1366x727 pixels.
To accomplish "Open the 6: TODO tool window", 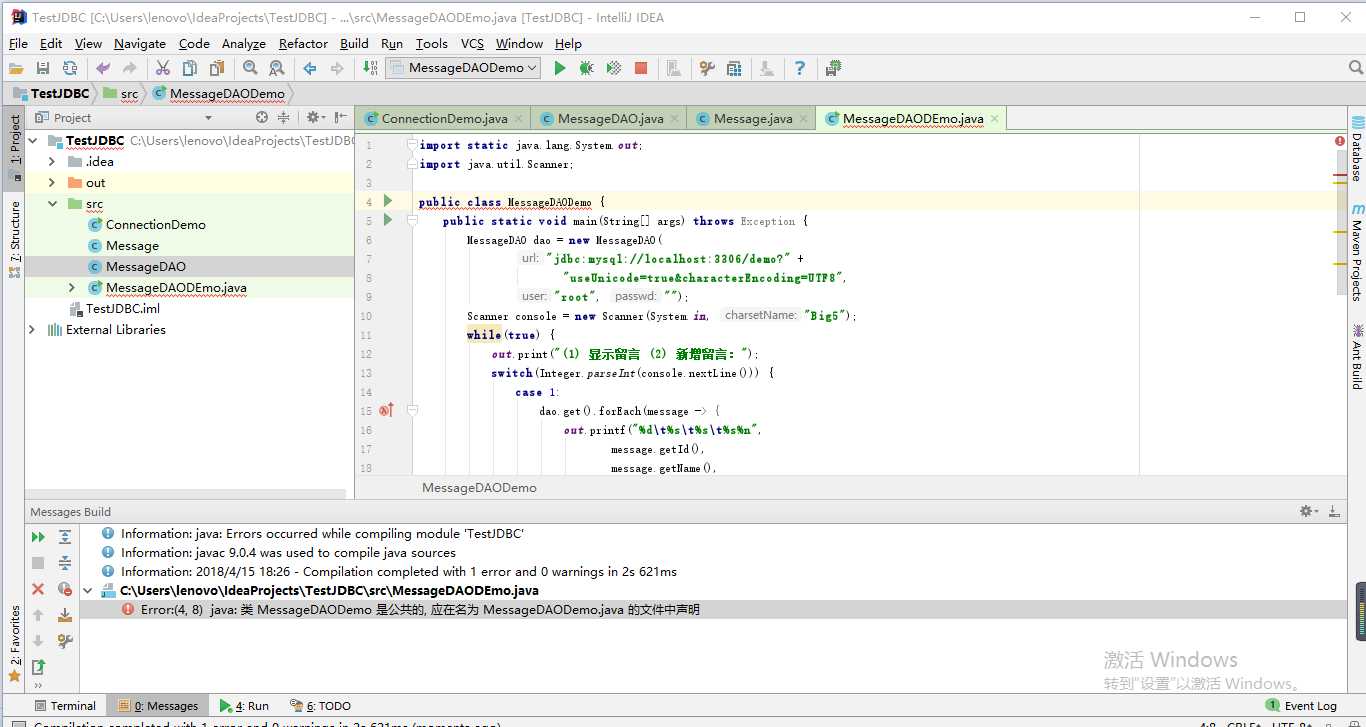I will click(x=320, y=705).
